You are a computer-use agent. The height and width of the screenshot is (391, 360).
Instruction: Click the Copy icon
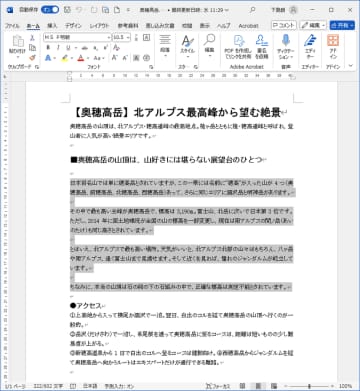tap(32, 48)
